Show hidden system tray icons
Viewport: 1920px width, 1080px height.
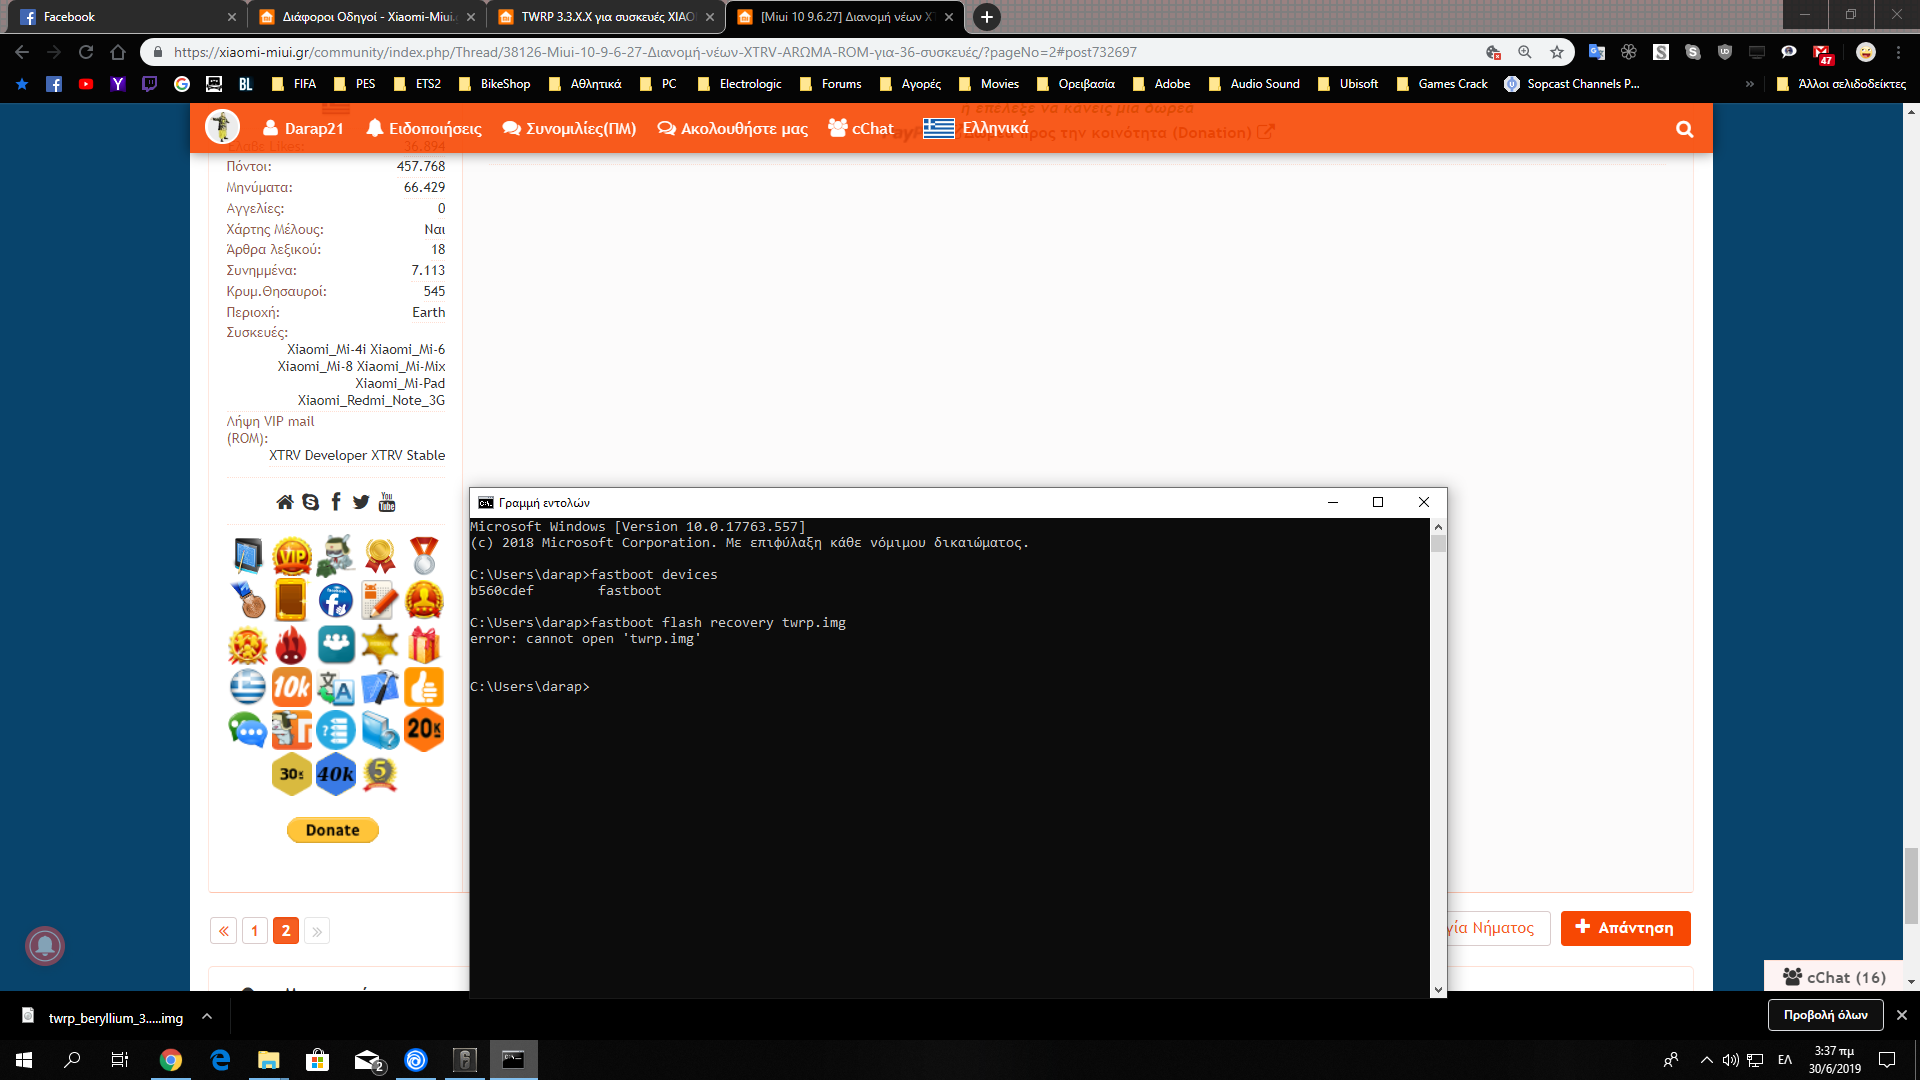pyautogui.click(x=1706, y=1060)
